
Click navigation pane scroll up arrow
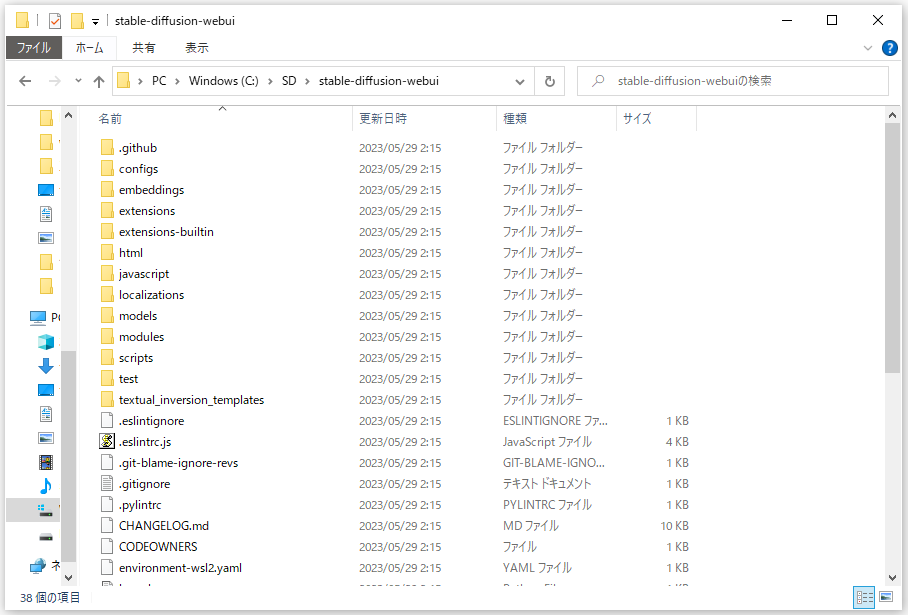click(68, 115)
